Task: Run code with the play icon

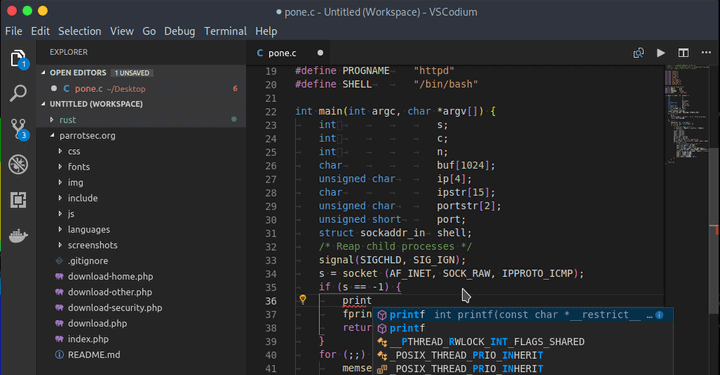Action: pos(661,53)
